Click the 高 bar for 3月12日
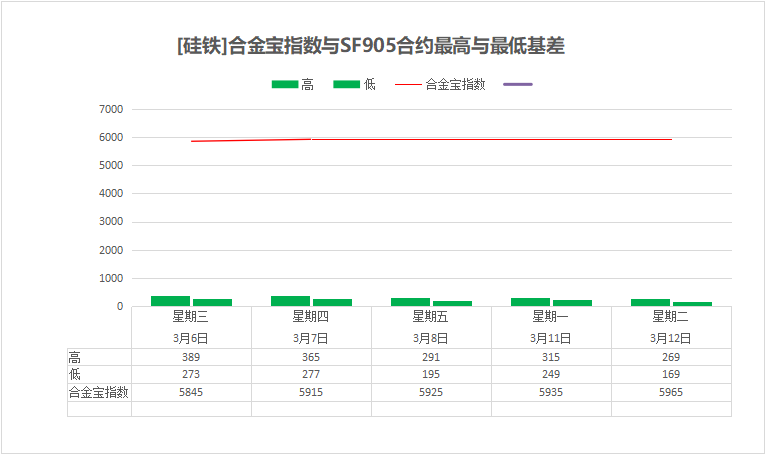This screenshot has width=766, height=455. point(650,303)
